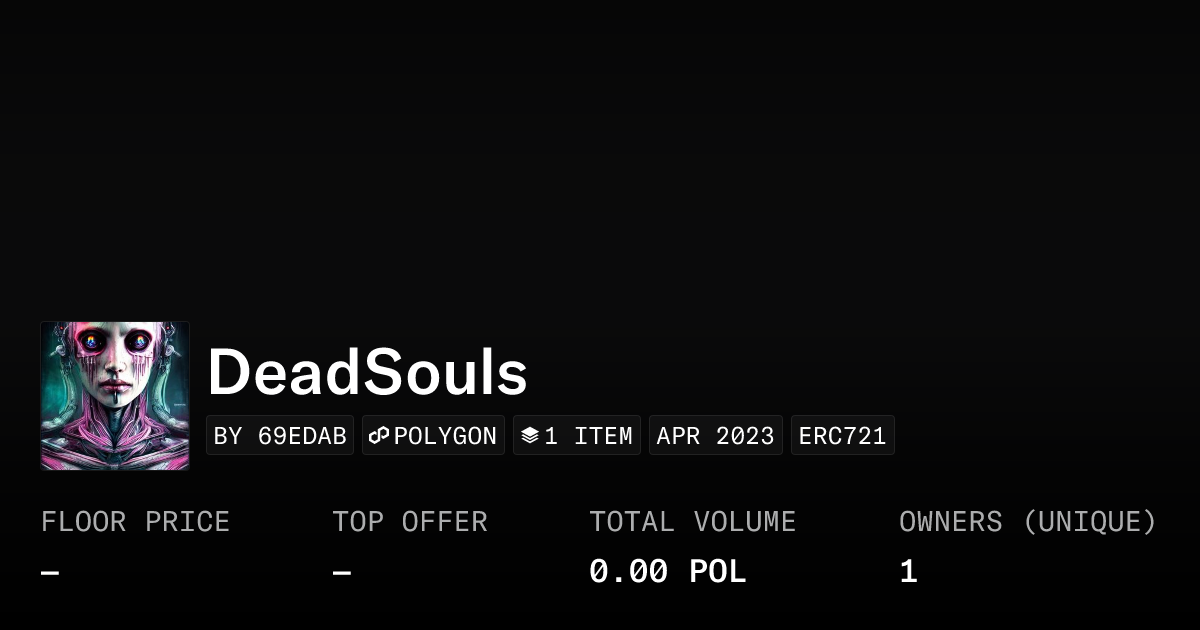This screenshot has height=630, width=1200.
Task: Click the BY 69EDAB creator link
Action: pyautogui.click(x=280, y=435)
